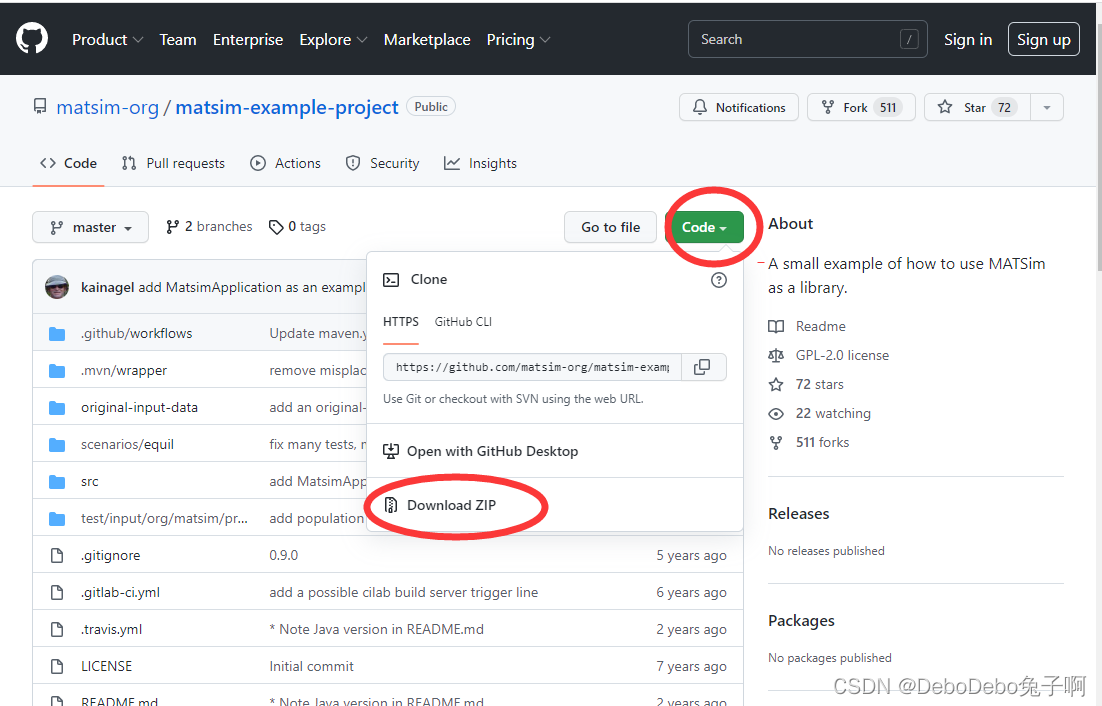Image resolution: width=1102 pixels, height=706 pixels.
Task: Click the Notifications bell button
Action: [739, 107]
